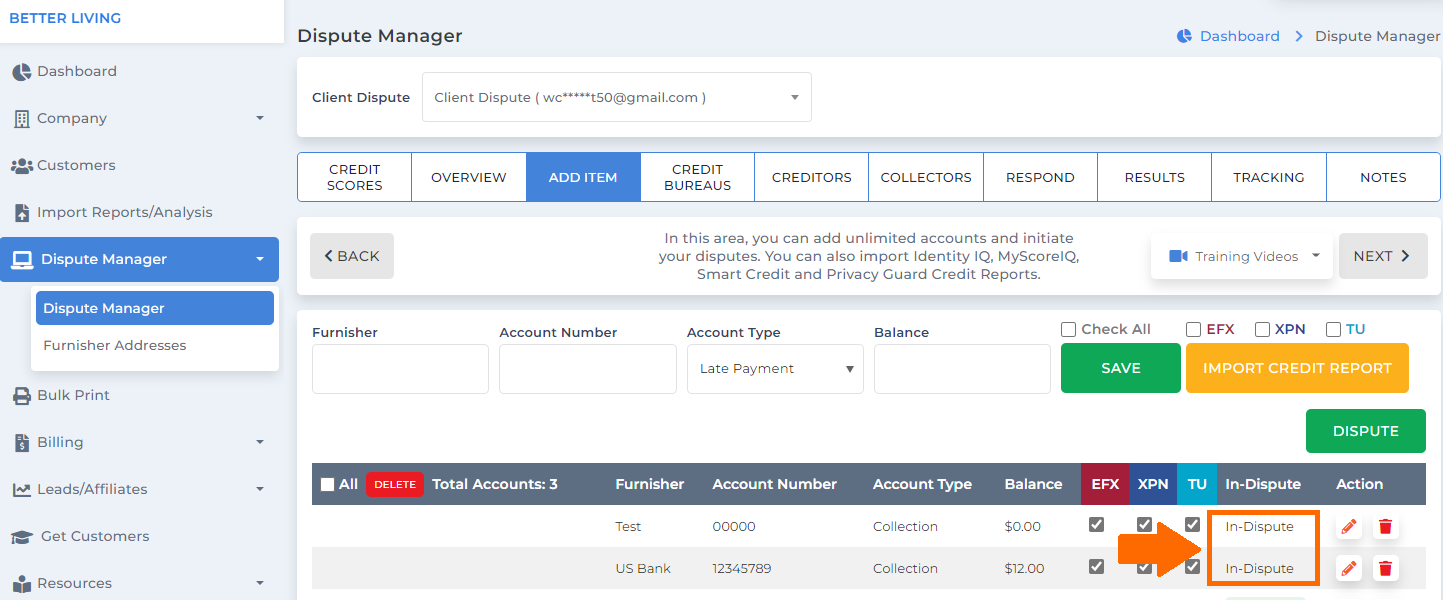This screenshot has height=600, width=1443.
Task: Switch to the Credit Scores tab
Action: tap(355, 178)
